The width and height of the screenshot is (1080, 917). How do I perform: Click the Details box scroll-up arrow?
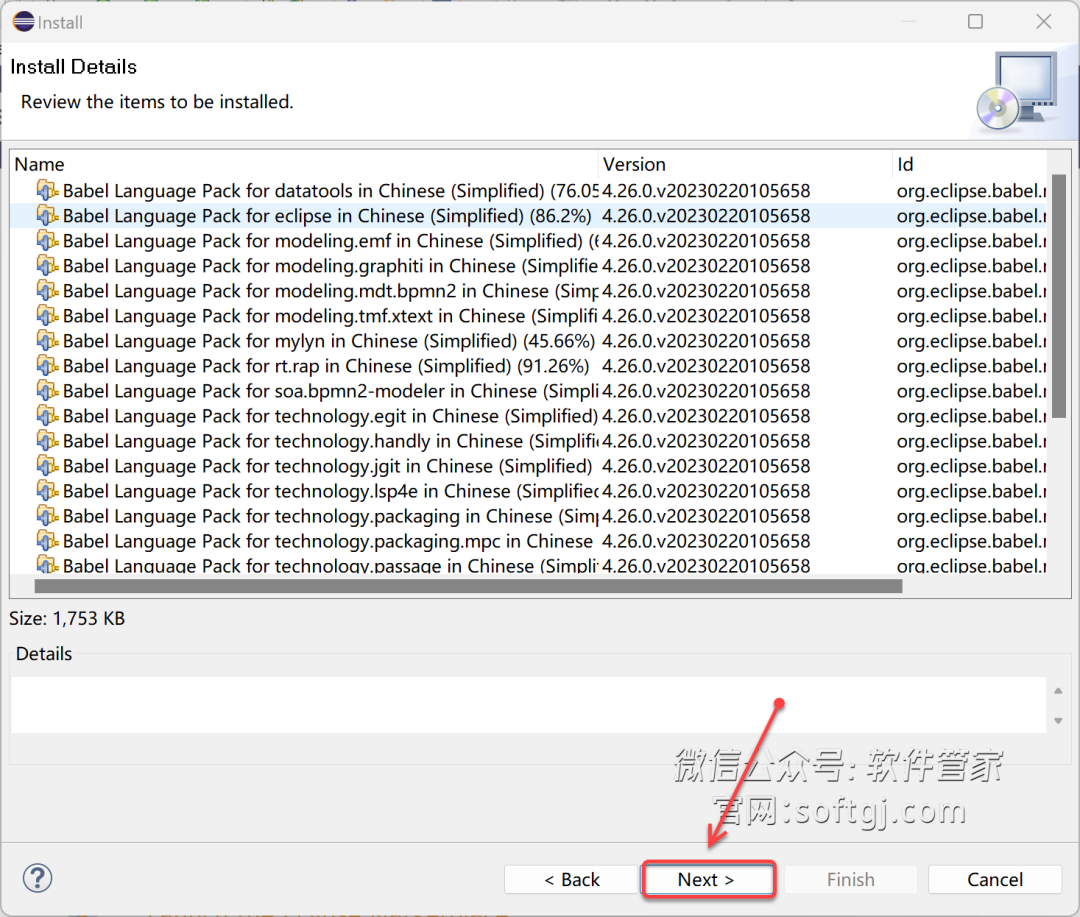click(x=1058, y=690)
